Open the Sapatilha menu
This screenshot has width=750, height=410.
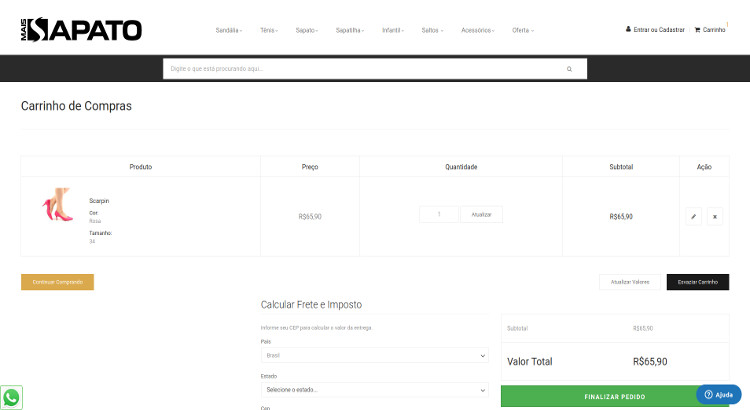tap(350, 30)
